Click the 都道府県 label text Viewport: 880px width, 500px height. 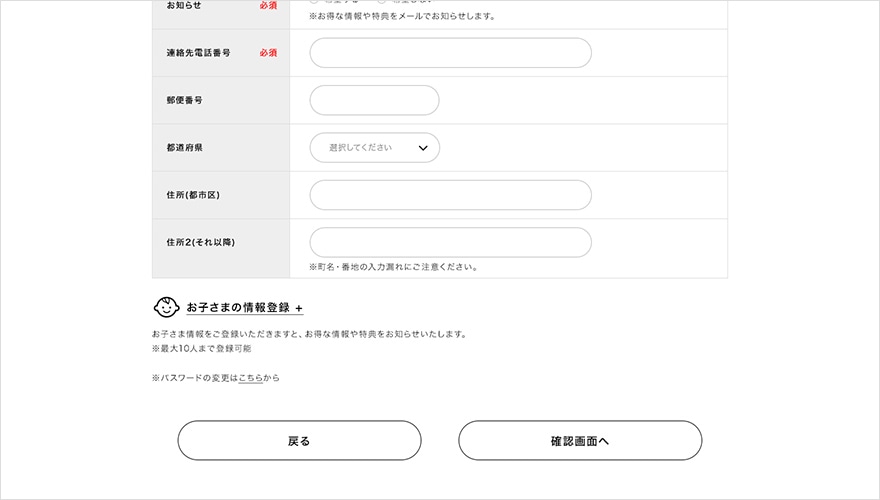coord(184,148)
